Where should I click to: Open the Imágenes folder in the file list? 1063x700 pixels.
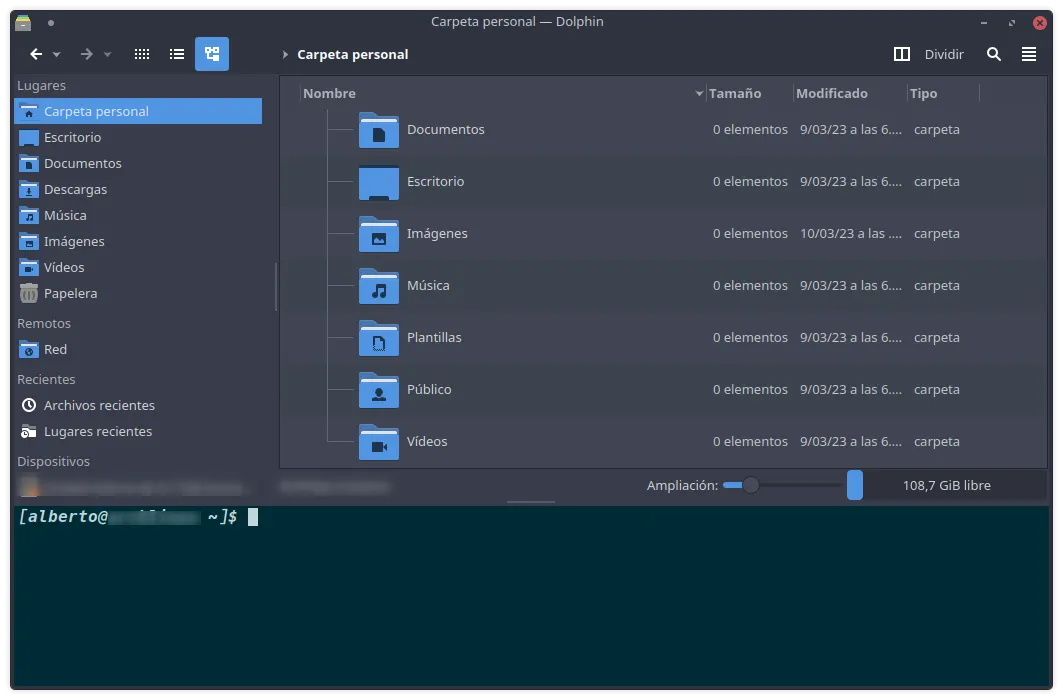point(437,233)
